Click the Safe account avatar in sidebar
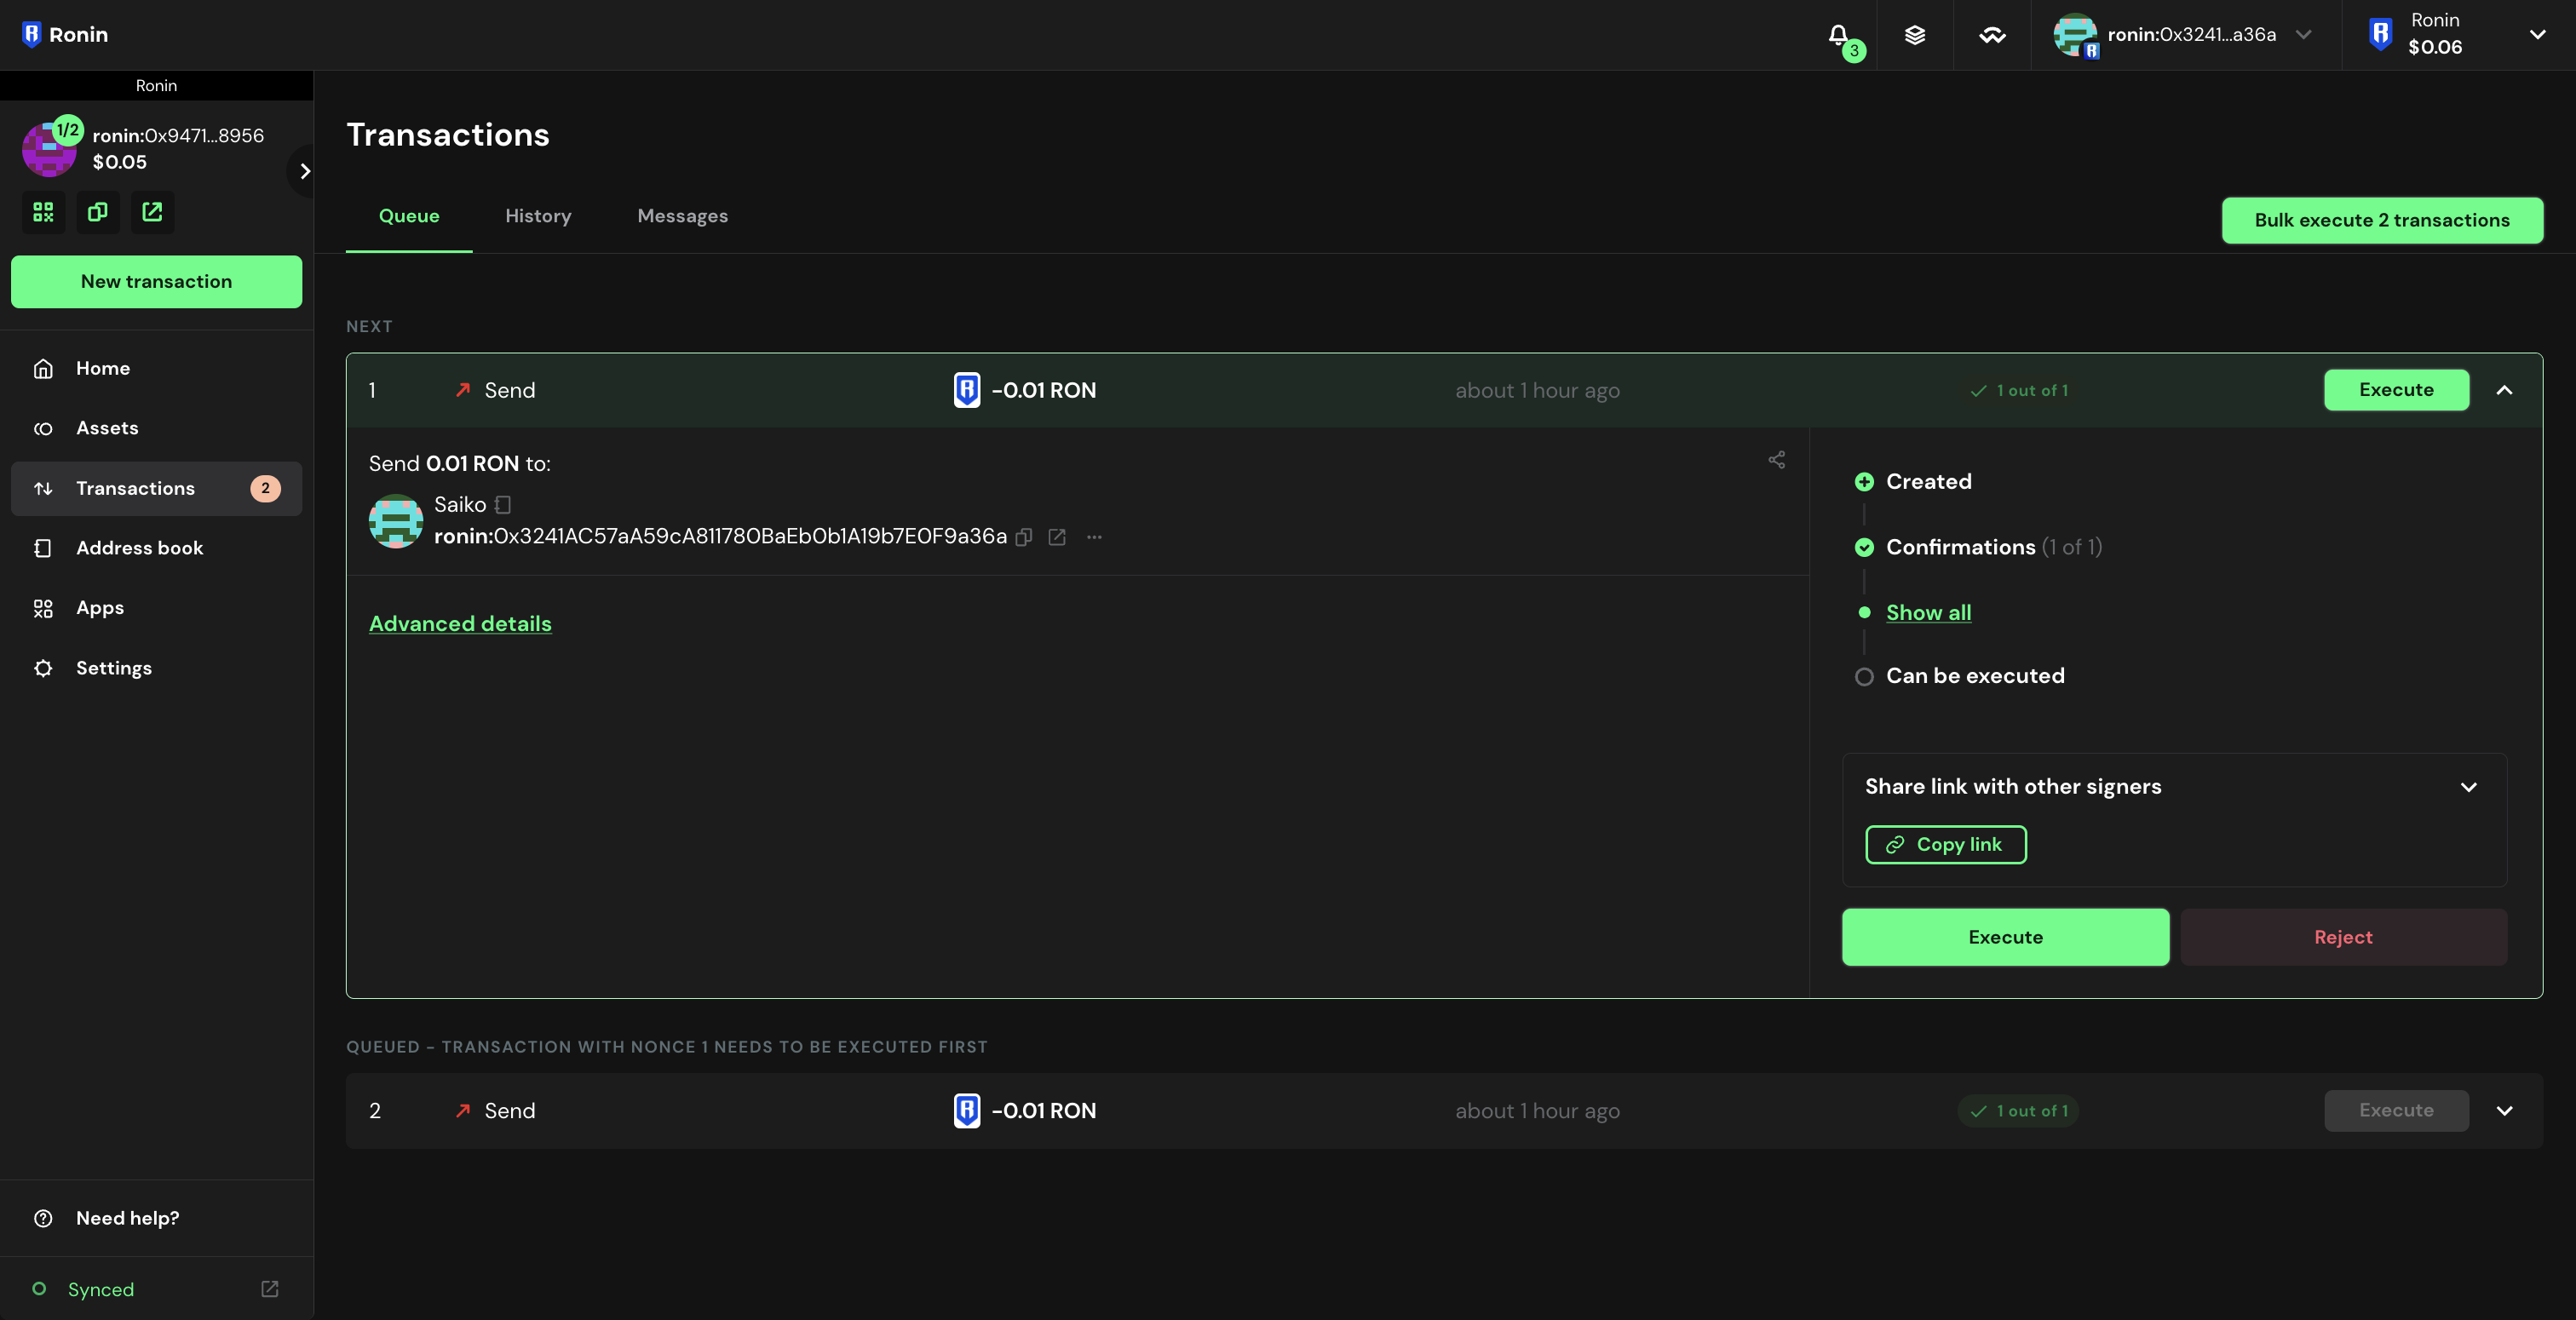 click(49, 149)
